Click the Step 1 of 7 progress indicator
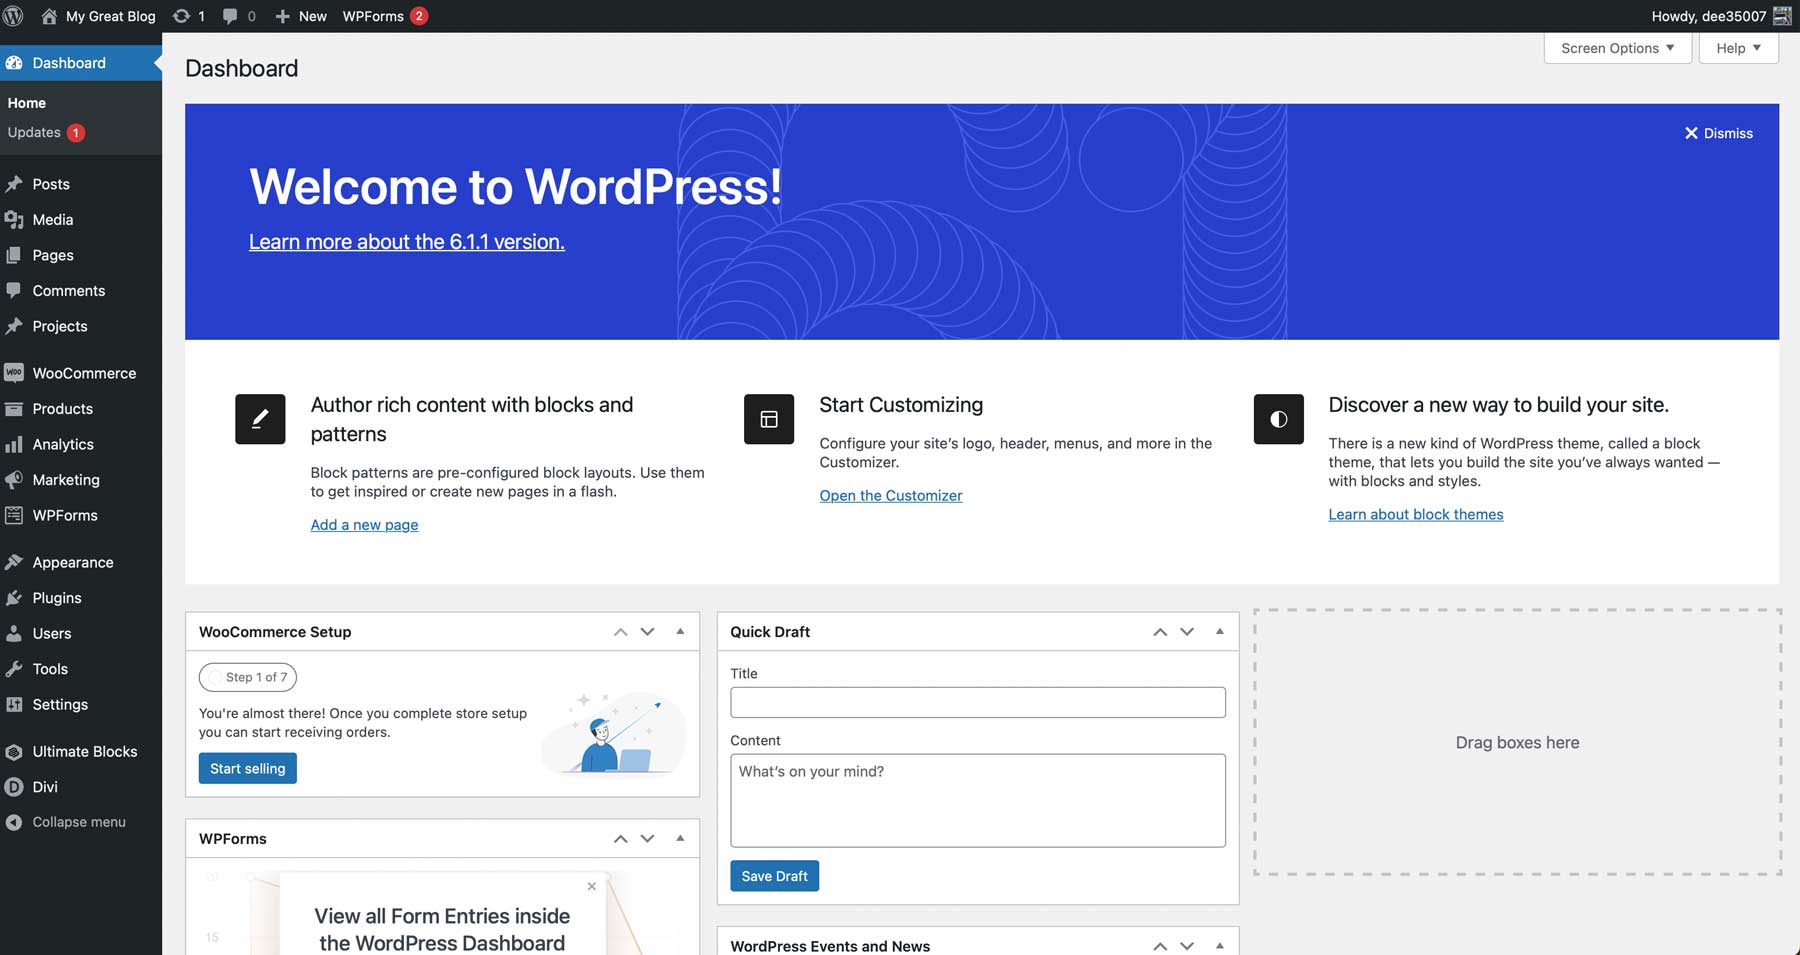Viewport: 1800px width, 955px height. [247, 677]
